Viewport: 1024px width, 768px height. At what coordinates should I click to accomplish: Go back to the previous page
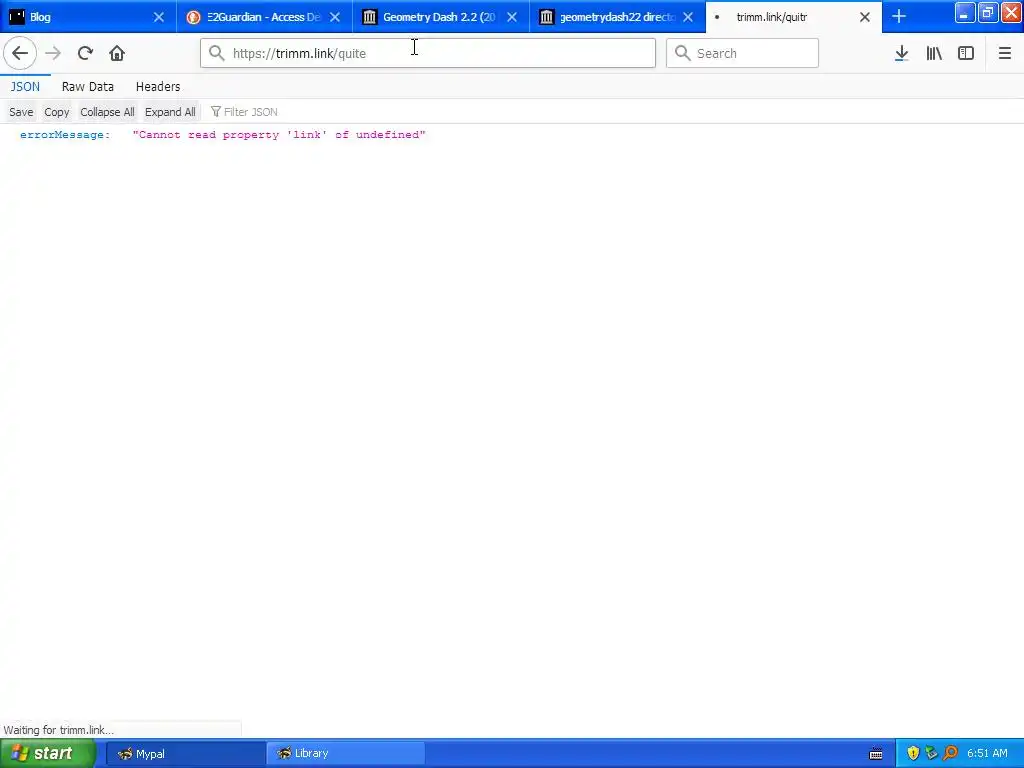20,53
